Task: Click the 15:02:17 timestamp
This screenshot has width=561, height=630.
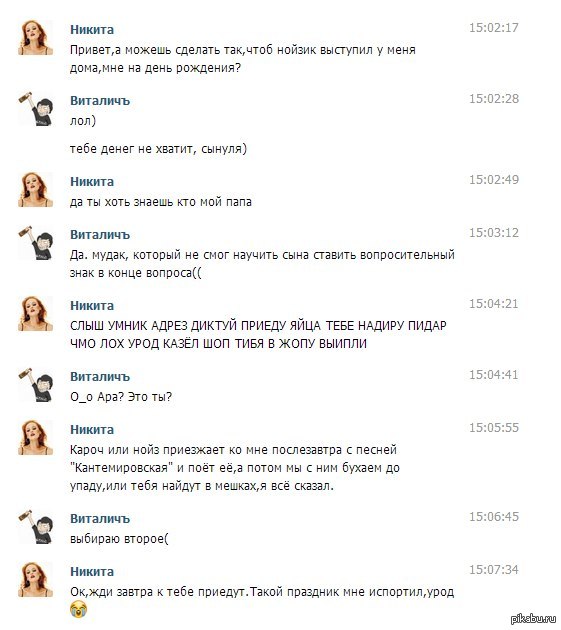Action: (x=494, y=28)
